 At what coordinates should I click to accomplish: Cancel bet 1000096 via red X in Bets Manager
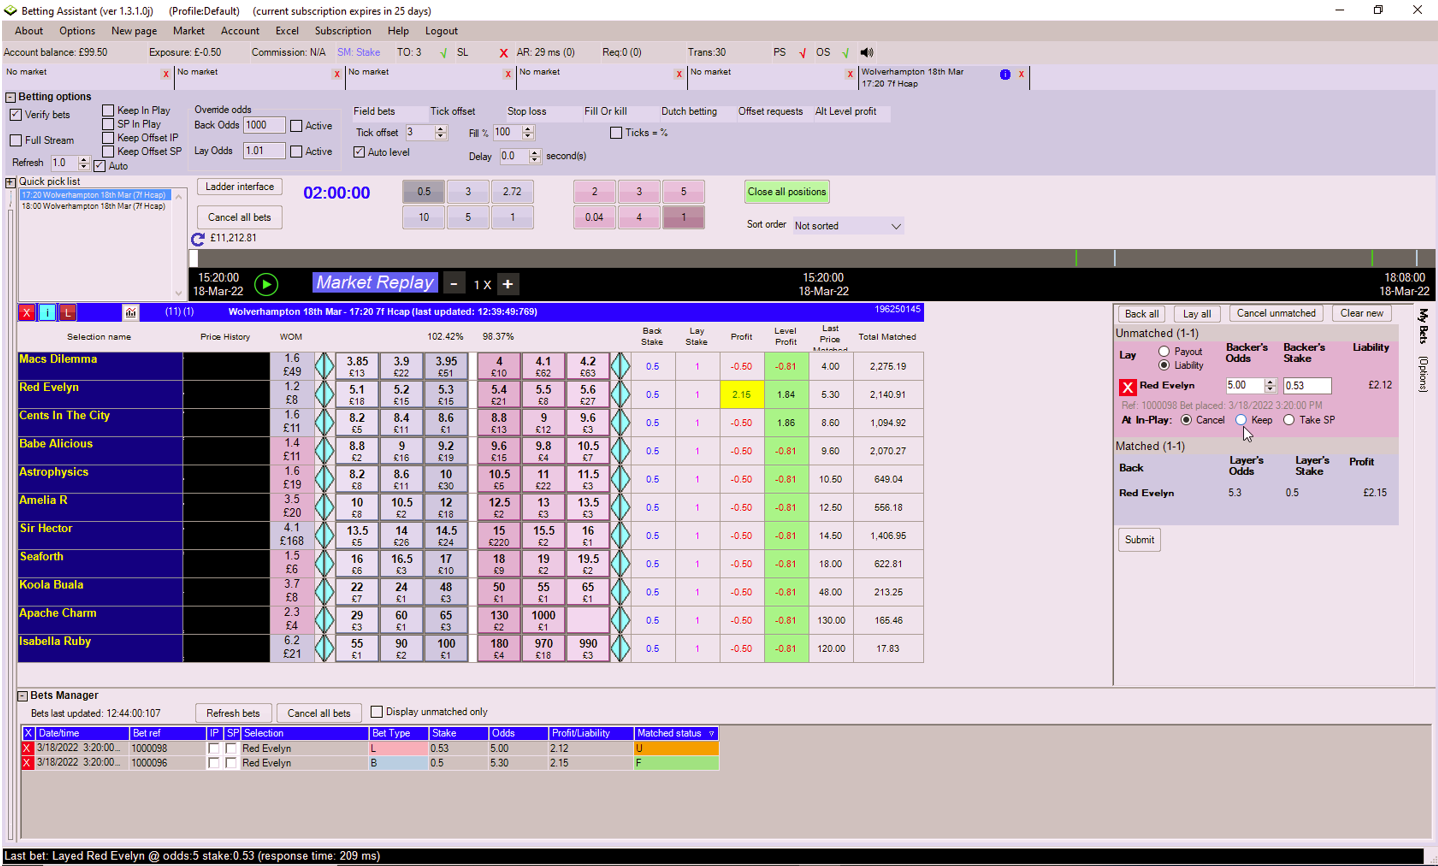click(x=27, y=763)
